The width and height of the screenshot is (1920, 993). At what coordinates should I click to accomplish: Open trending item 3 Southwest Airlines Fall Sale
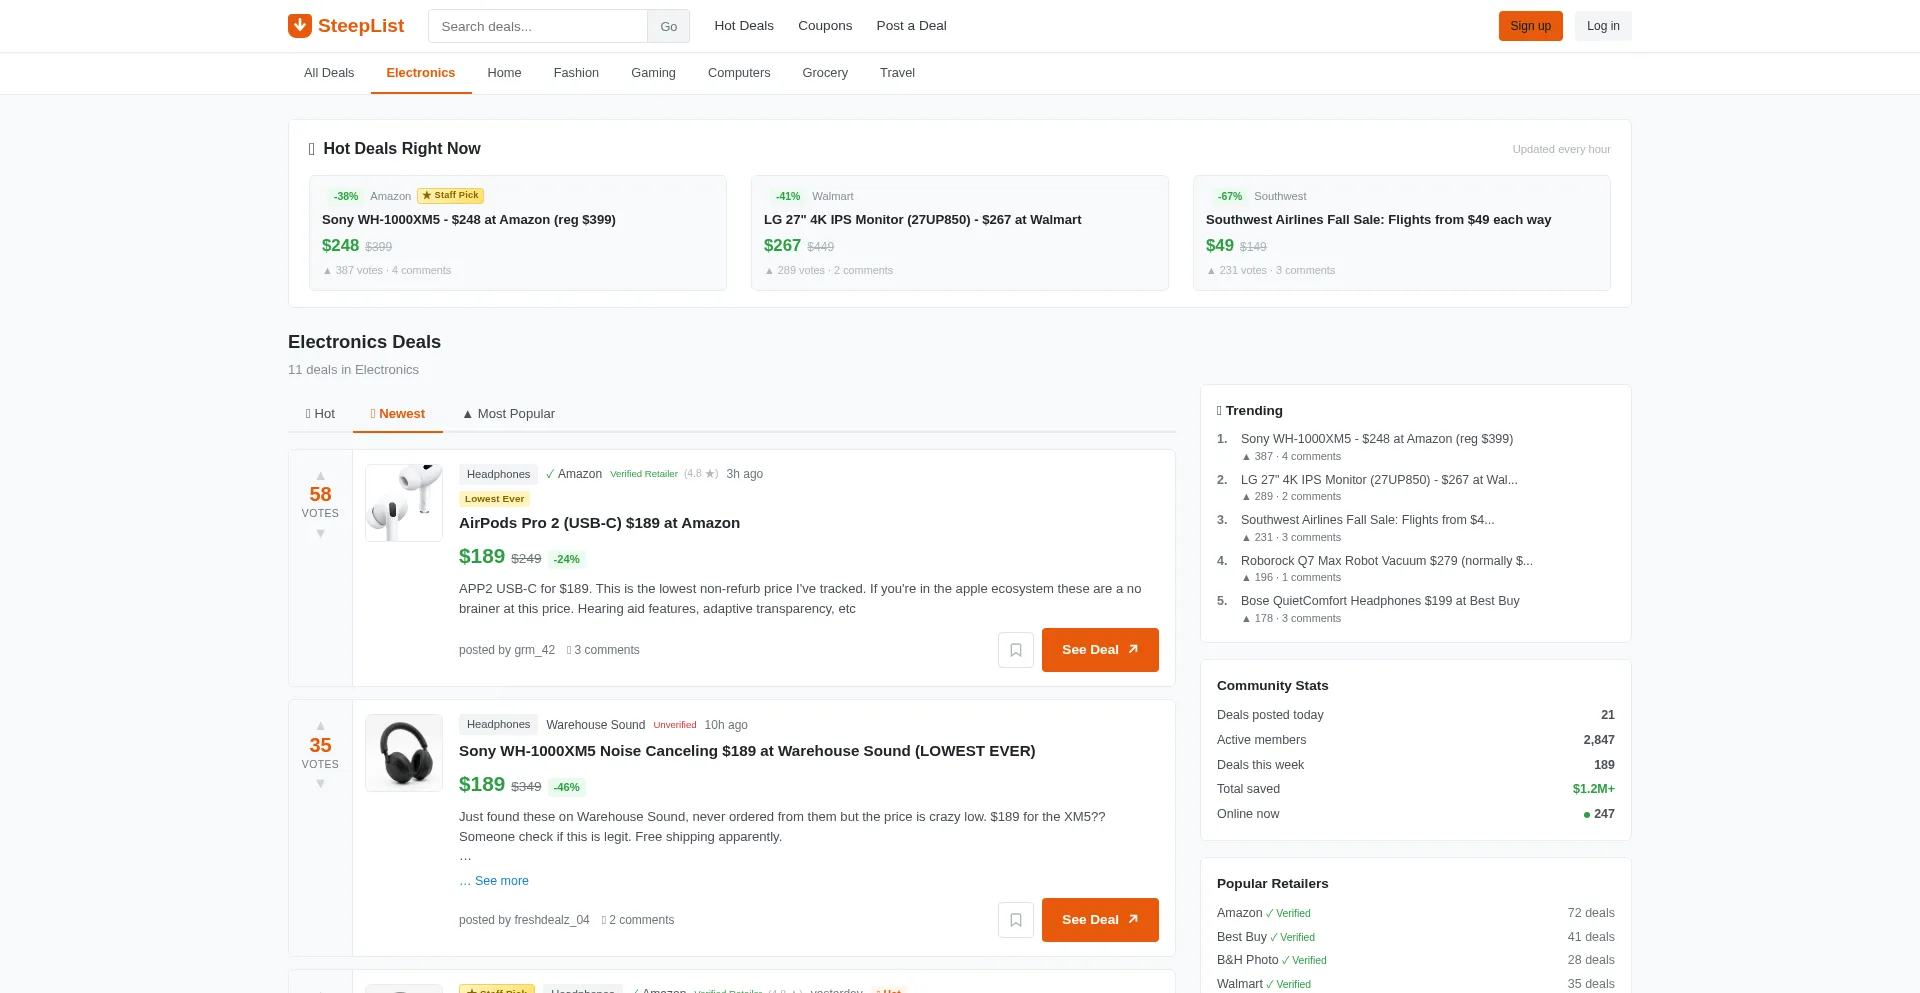[x=1367, y=520]
